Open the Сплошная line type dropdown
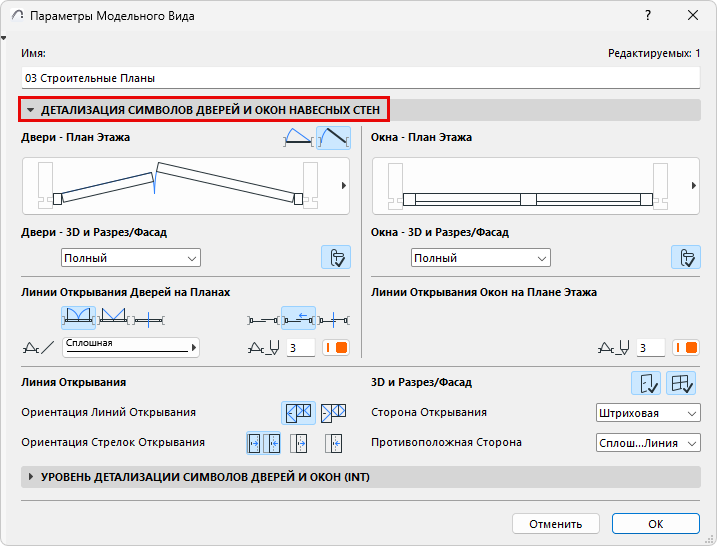Screen dimensions: 717x546 131,348
